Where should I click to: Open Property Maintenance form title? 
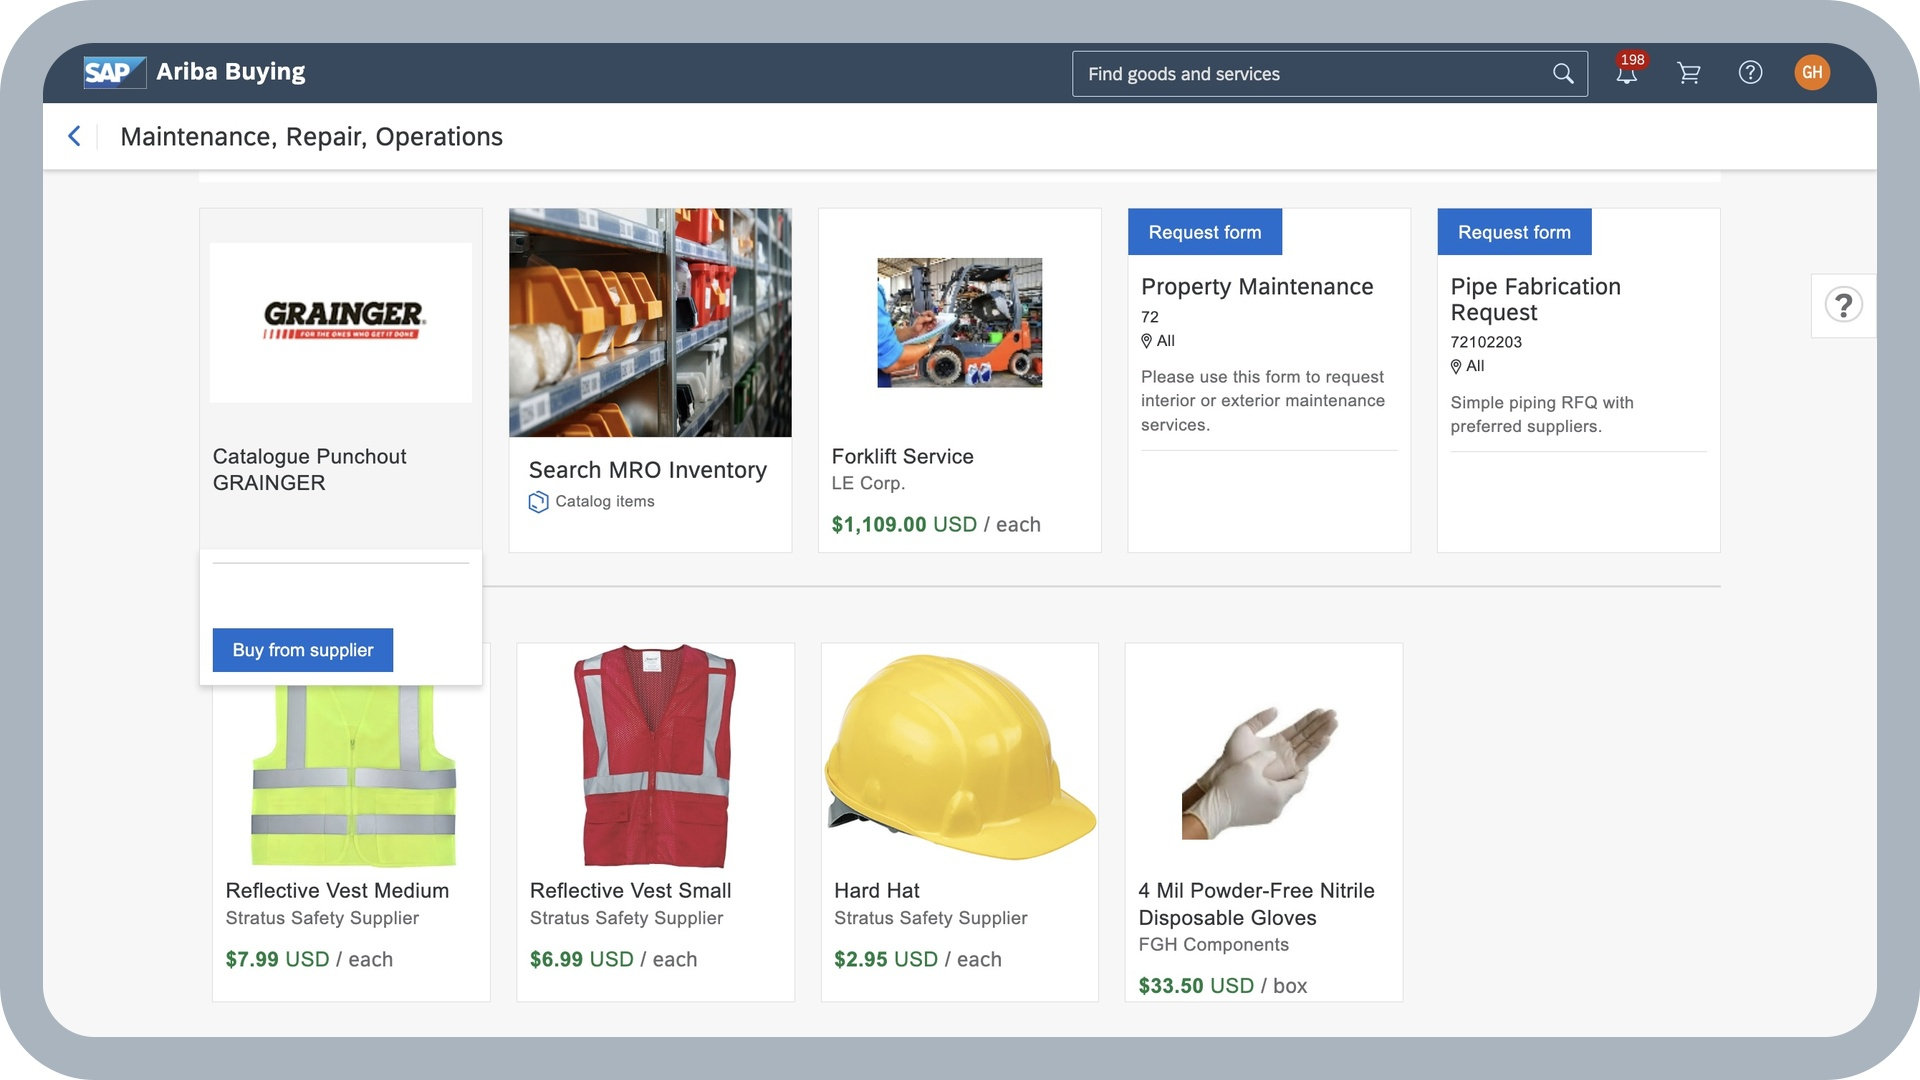tap(1257, 287)
